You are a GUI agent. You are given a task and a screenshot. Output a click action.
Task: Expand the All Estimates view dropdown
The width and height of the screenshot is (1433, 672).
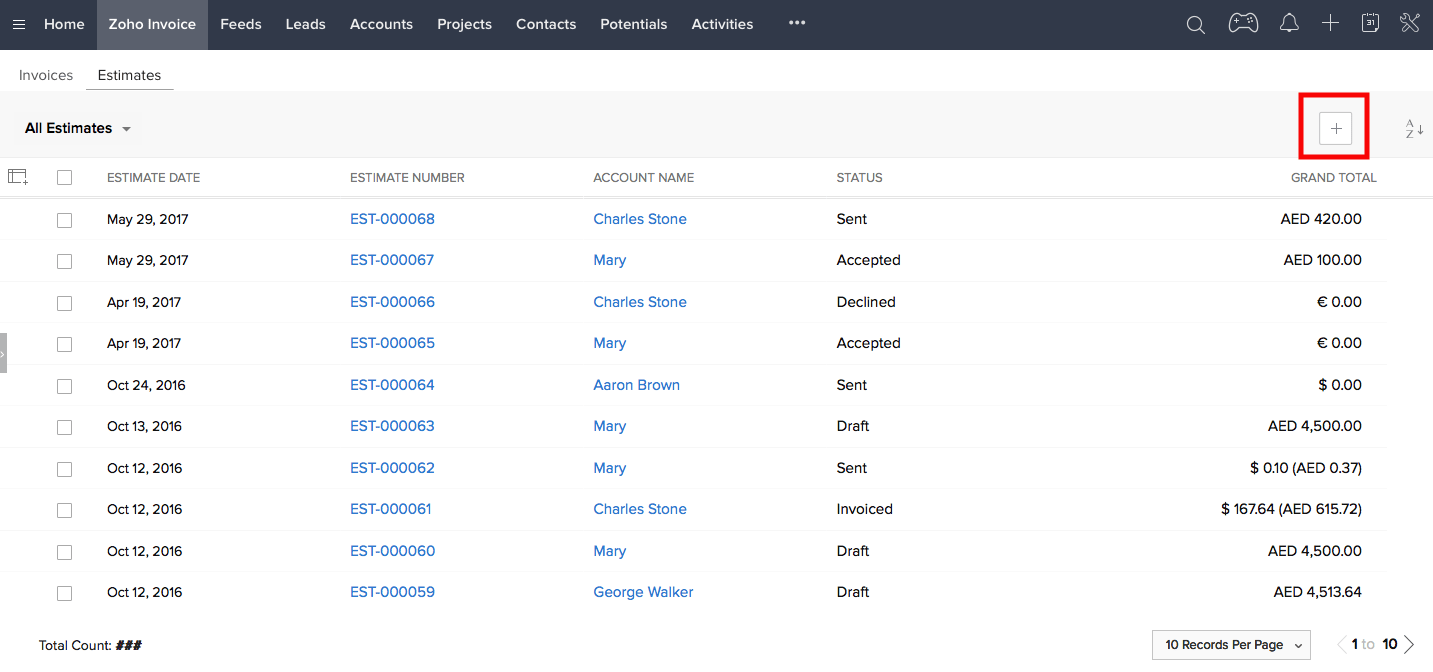pyautogui.click(x=78, y=129)
